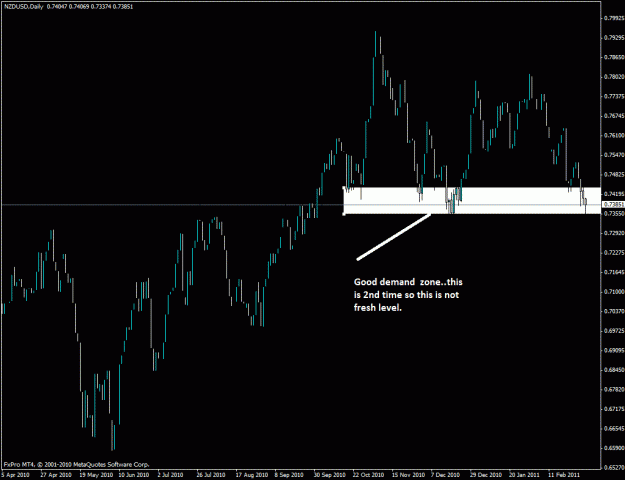Click the 15 Nov 2010 date label
Viewport: 625px width, 480px height.
[x=407, y=475]
